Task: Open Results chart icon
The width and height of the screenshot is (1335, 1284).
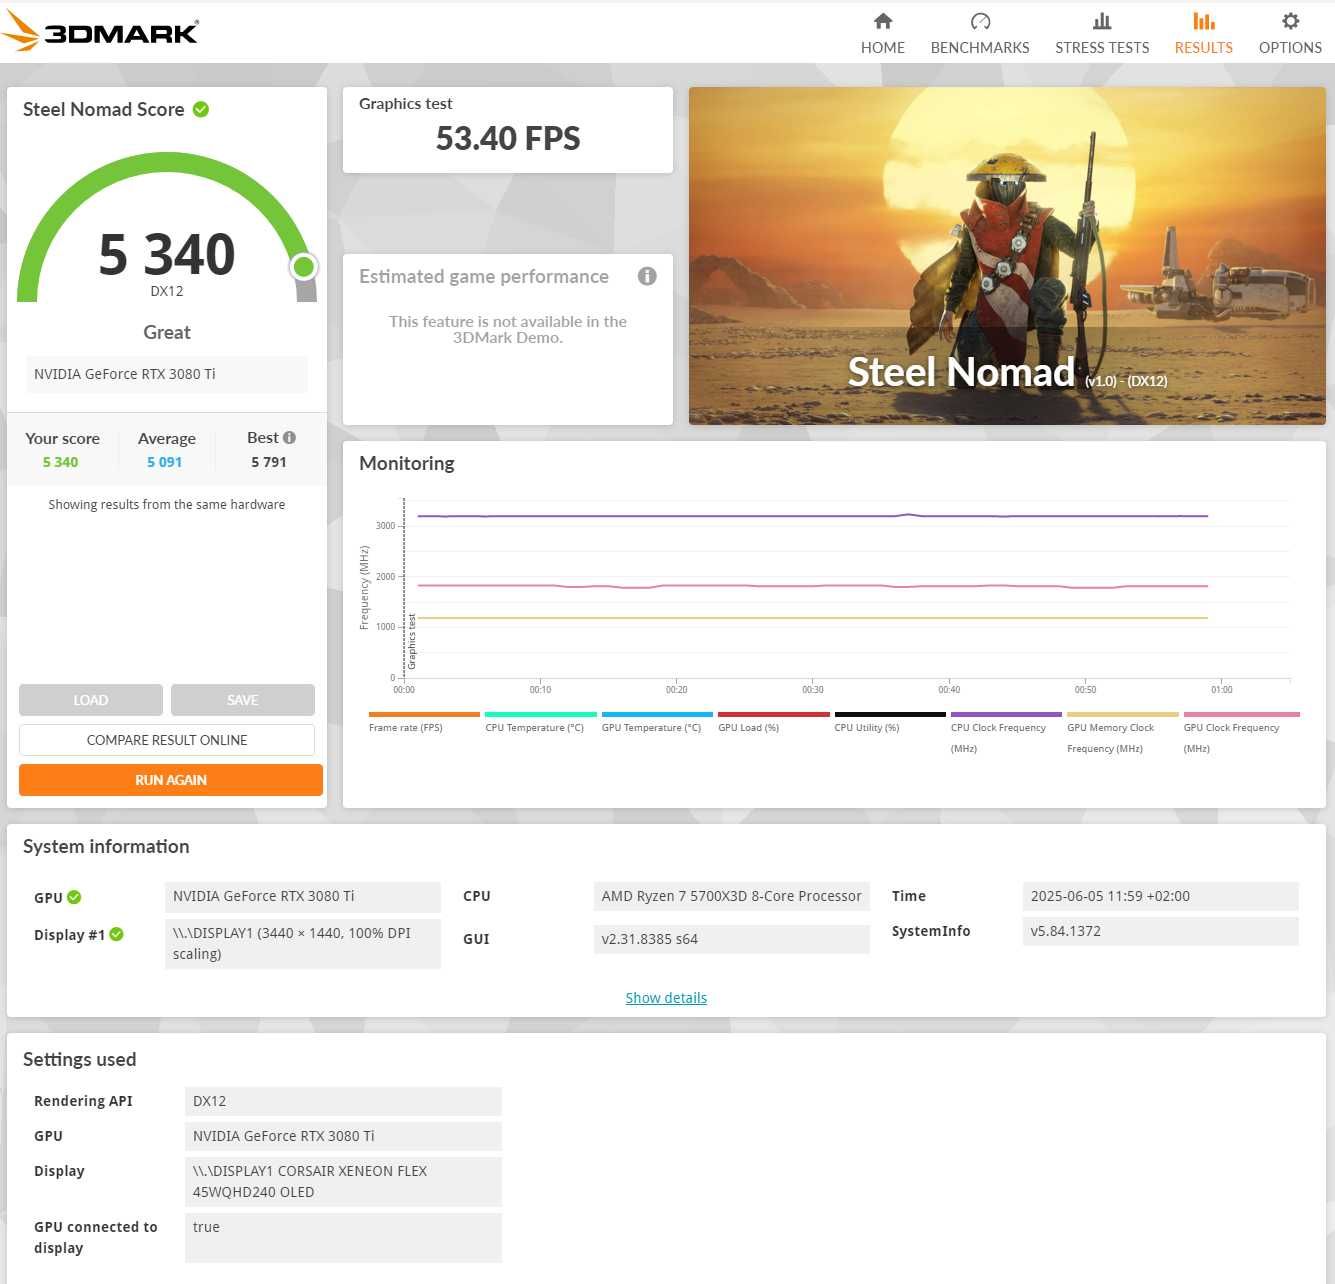Action: click(x=1204, y=21)
